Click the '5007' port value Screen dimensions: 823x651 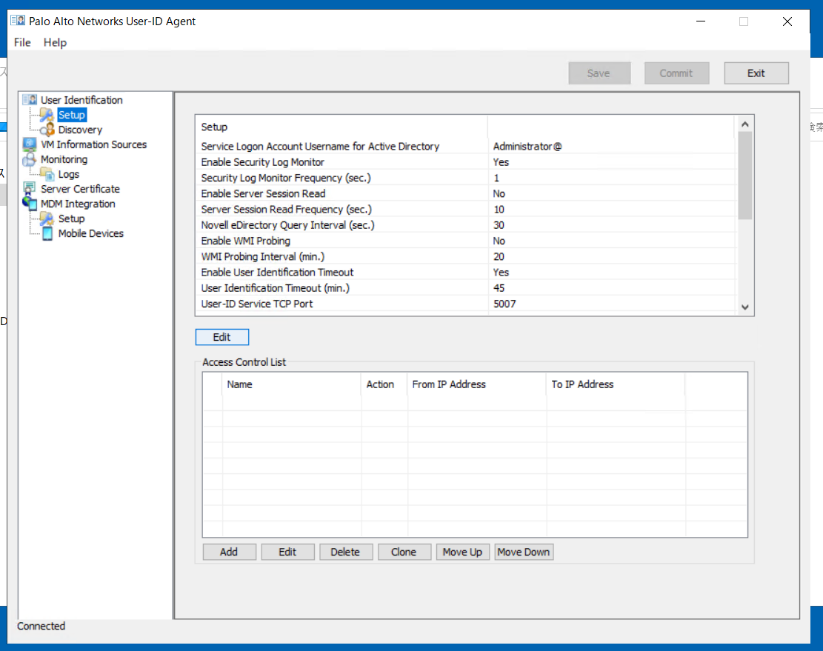coord(504,304)
